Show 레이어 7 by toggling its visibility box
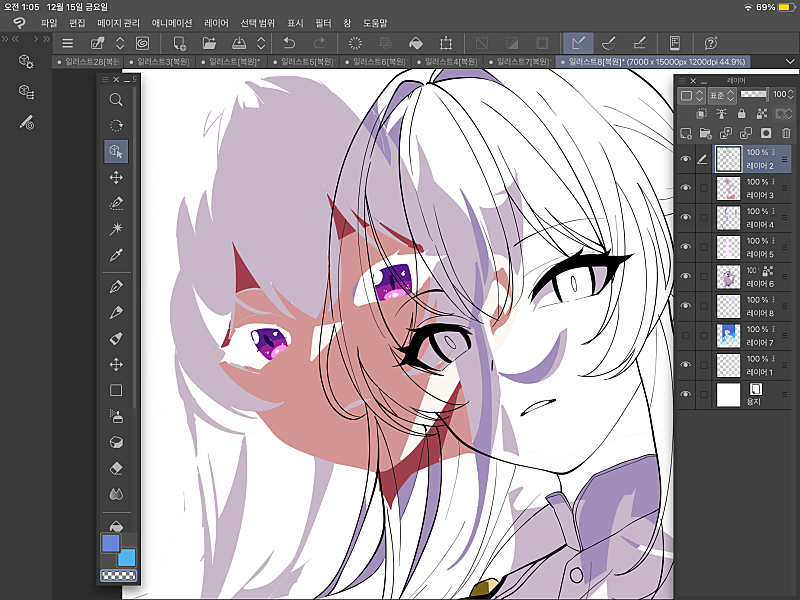The image size is (800, 600). tap(686, 336)
